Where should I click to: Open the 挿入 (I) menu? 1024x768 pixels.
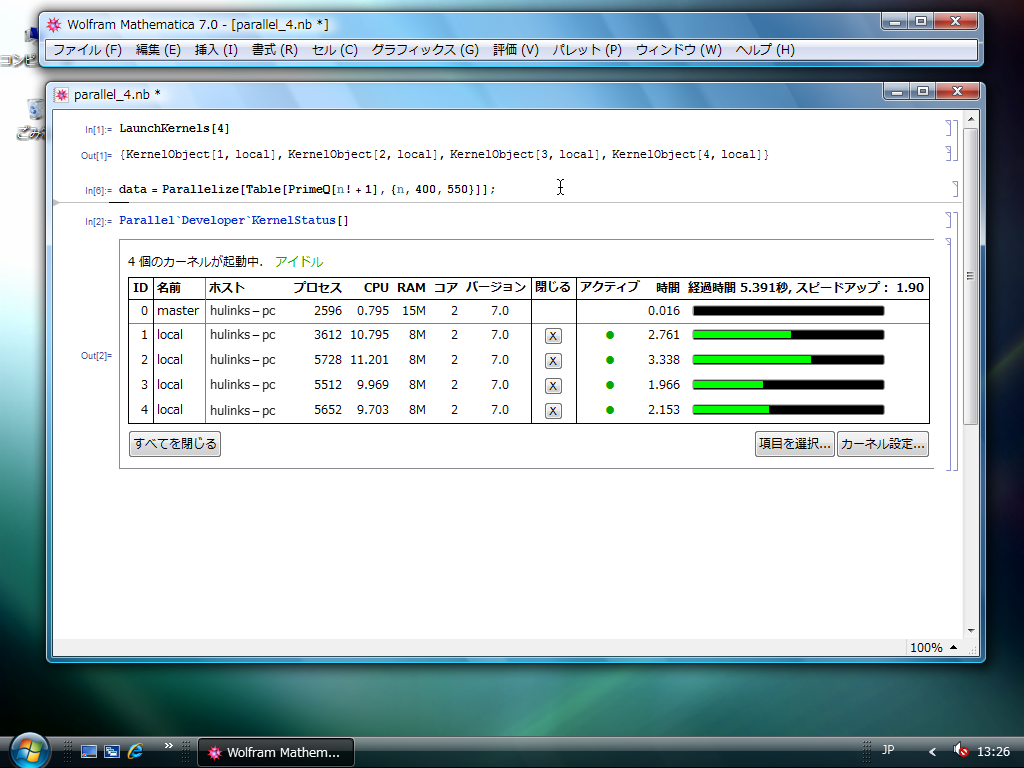coord(216,50)
